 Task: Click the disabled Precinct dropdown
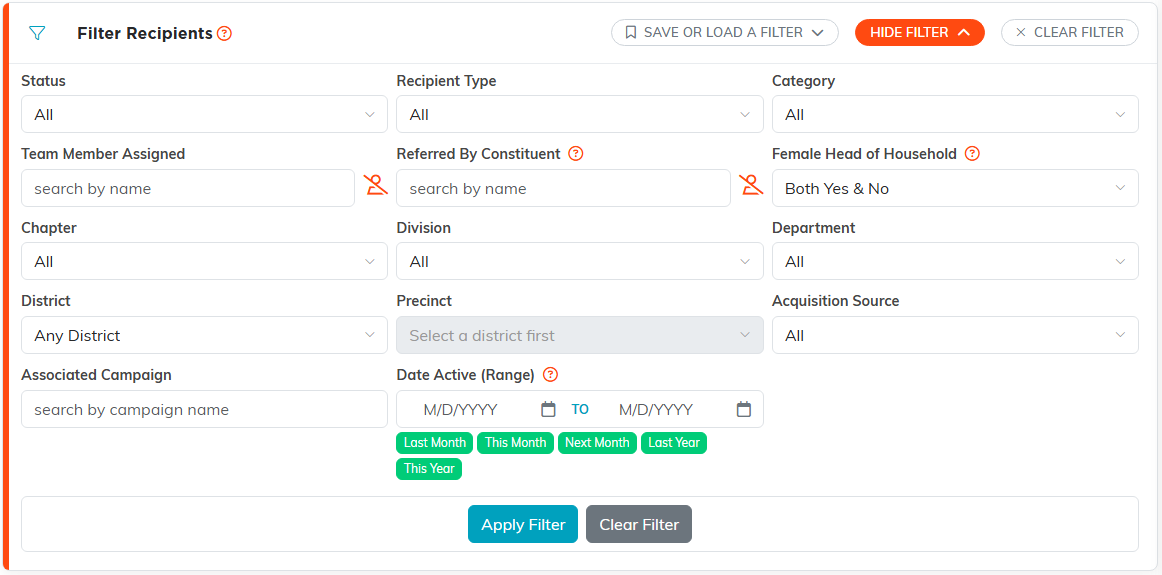(x=580, y=335)
